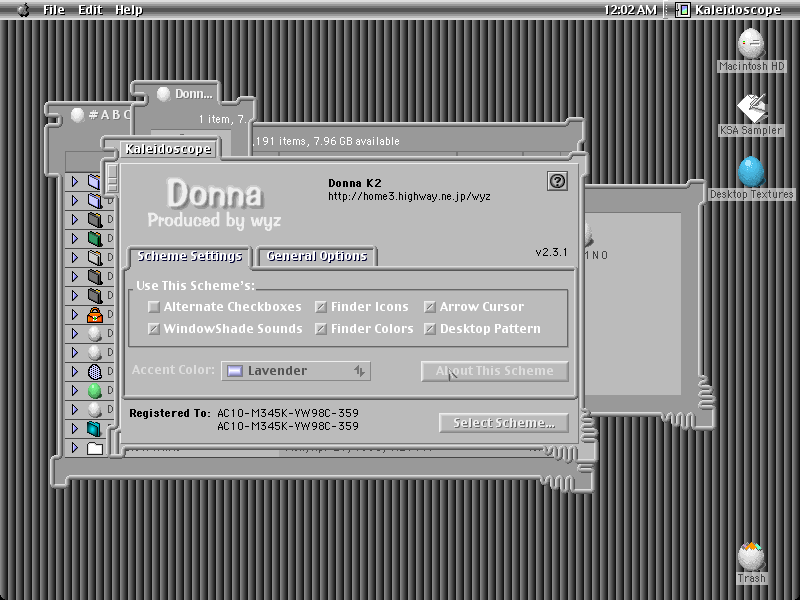Image resolution: width=800 pixels, height=600 pixels.
Task: Select the Trash icon on desktop
Action: click(x=751, y=556)
